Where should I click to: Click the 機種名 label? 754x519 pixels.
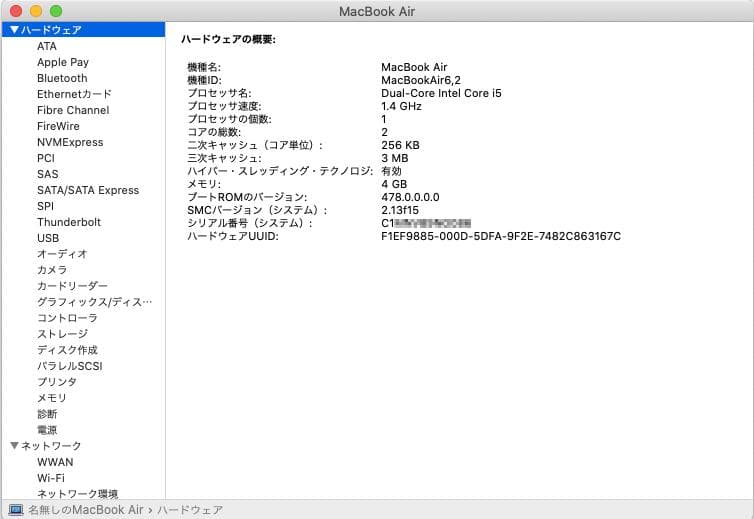click(x=204, y=67)
